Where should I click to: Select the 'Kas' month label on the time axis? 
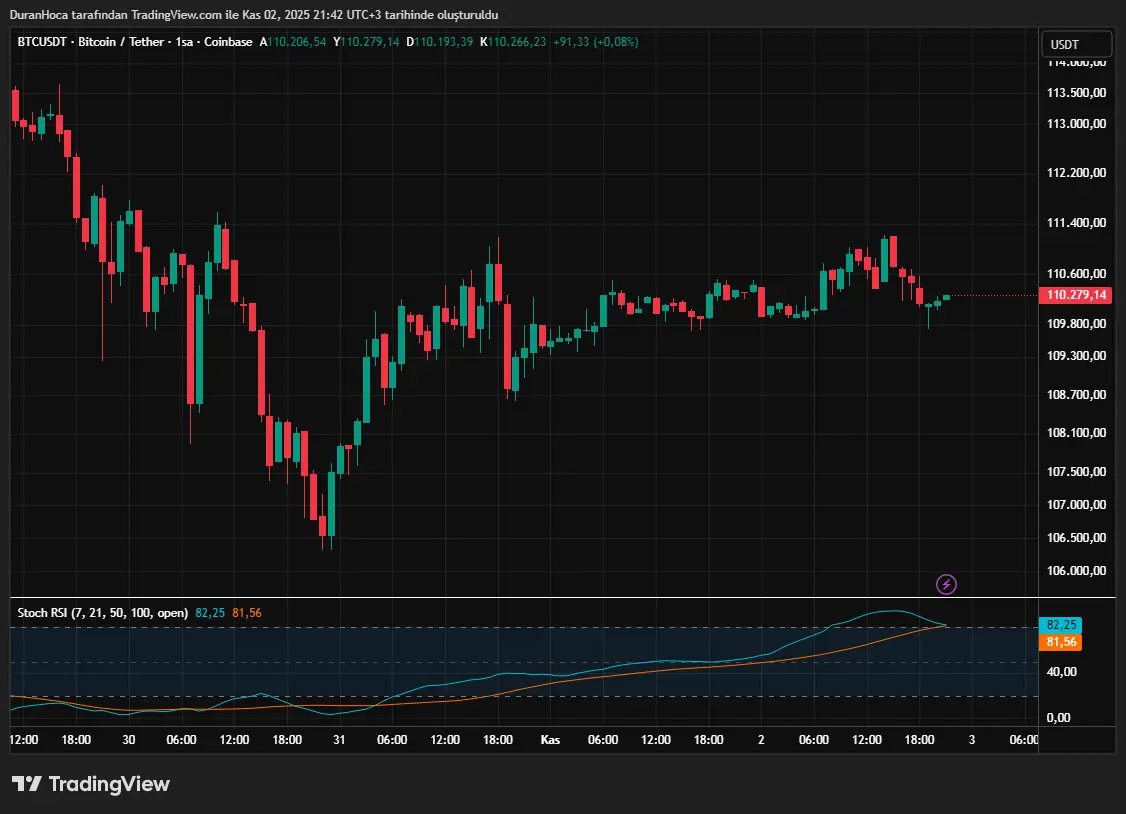coord(550,740)
